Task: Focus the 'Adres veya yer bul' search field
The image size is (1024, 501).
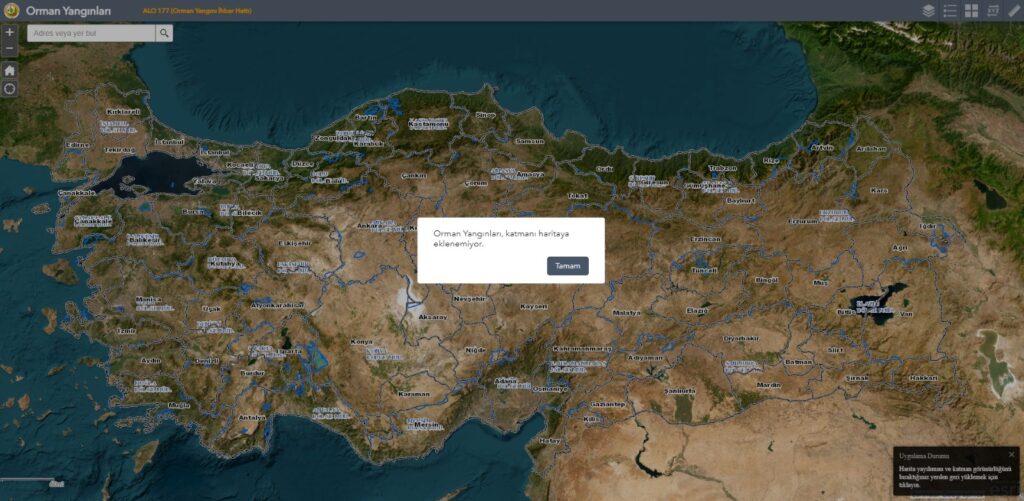Action: pyautogui.click(x=91, y=33)
